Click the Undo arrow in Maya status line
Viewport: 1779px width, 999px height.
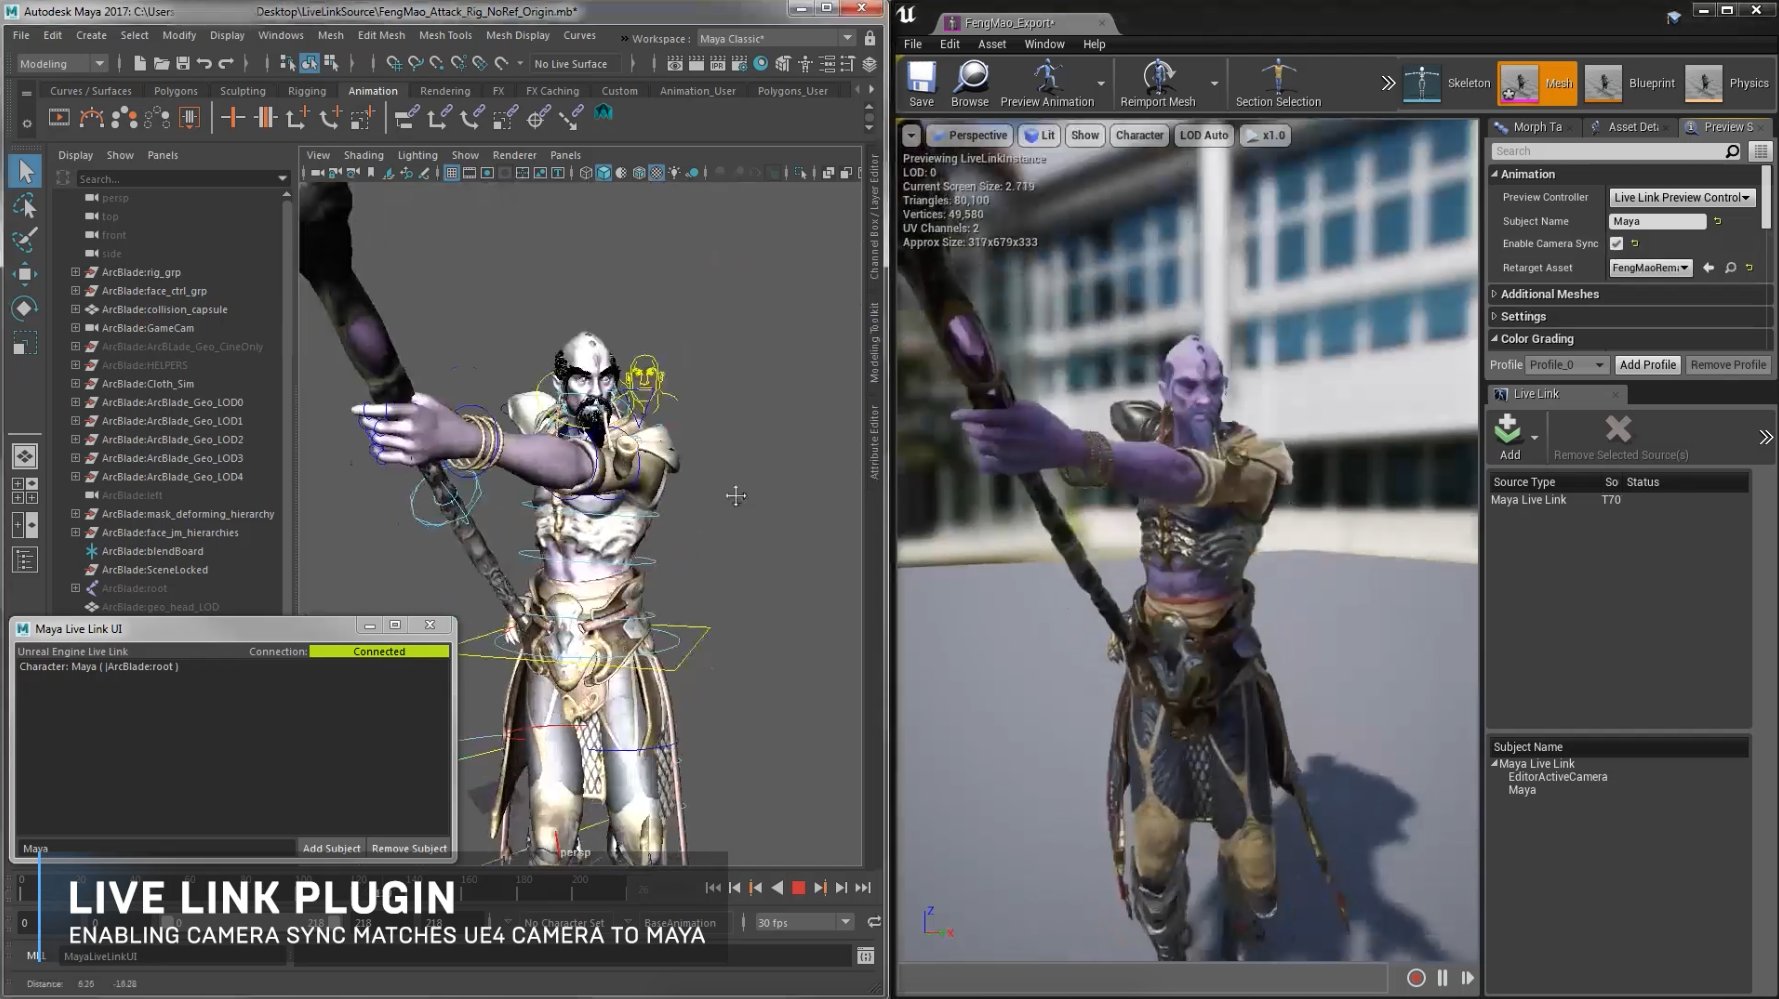tap(204, 63)
